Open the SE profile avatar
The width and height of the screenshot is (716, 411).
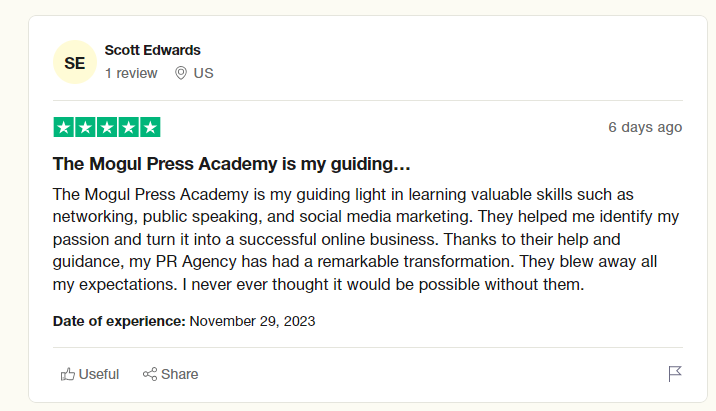point(75,62)
